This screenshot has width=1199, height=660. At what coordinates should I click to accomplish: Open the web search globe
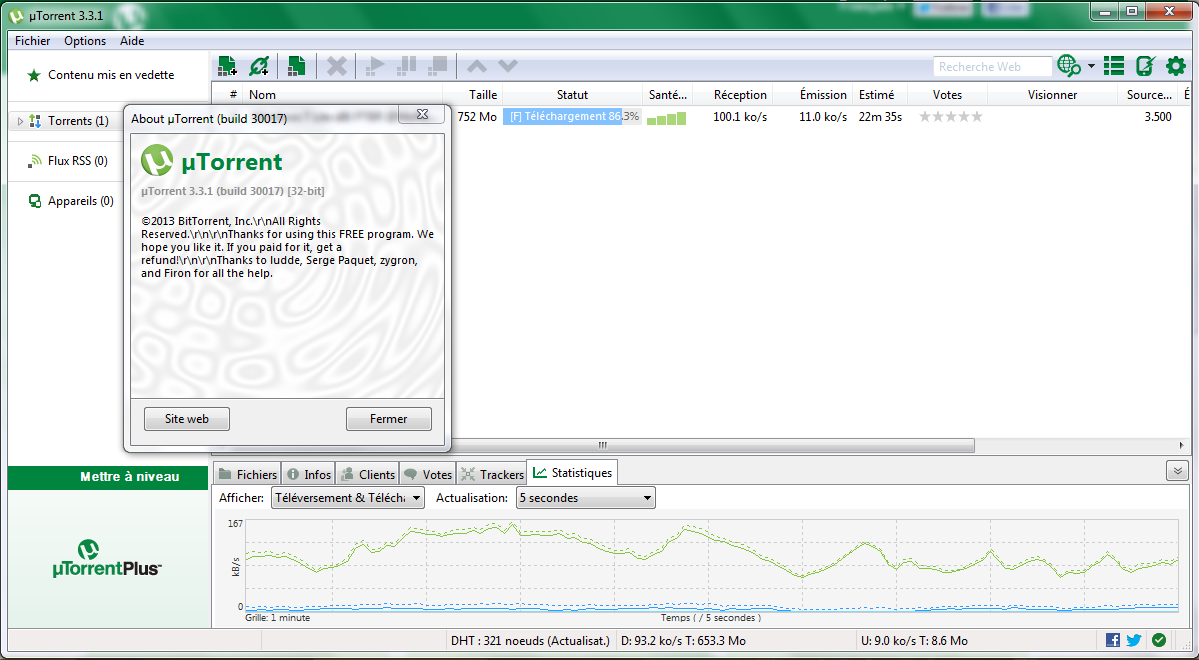(1068, 66)
